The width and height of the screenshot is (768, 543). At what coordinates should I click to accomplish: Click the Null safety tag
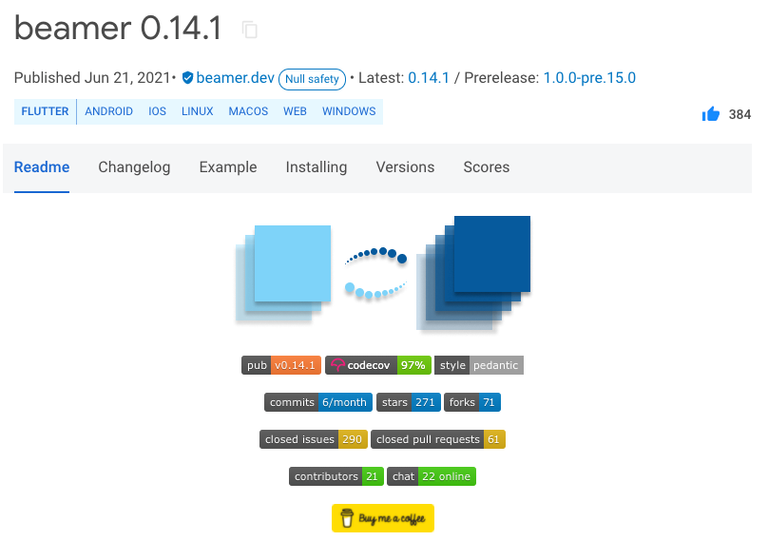click(x=312, y=79)
